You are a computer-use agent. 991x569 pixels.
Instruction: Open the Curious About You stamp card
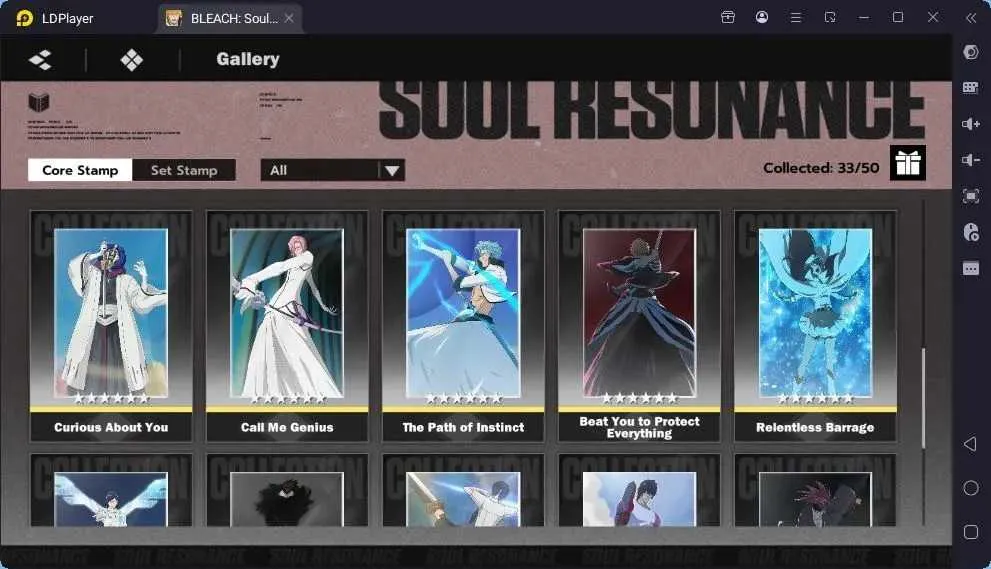(x=111, y=326)
